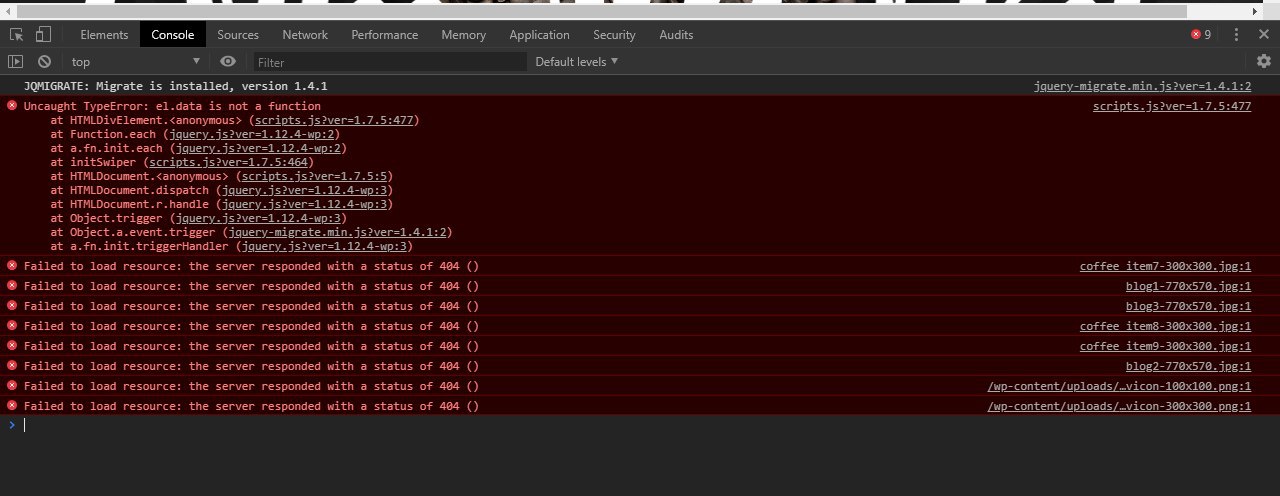
Task: Activate the inspect element picker icon
Action: click(x=16, y=35)
